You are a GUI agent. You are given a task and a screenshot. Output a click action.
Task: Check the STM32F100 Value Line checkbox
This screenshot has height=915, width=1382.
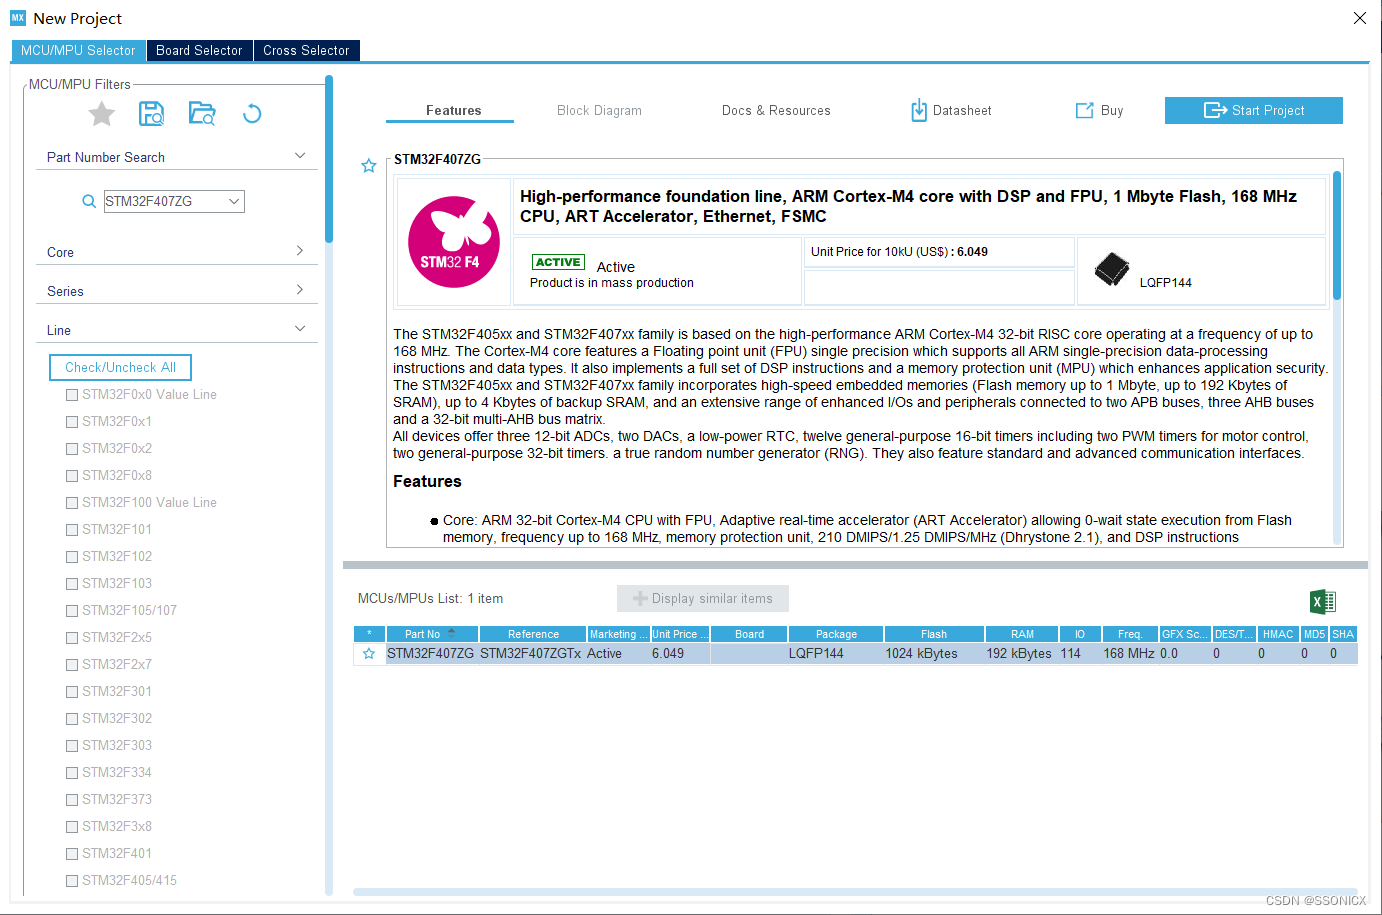click(72, 503)
